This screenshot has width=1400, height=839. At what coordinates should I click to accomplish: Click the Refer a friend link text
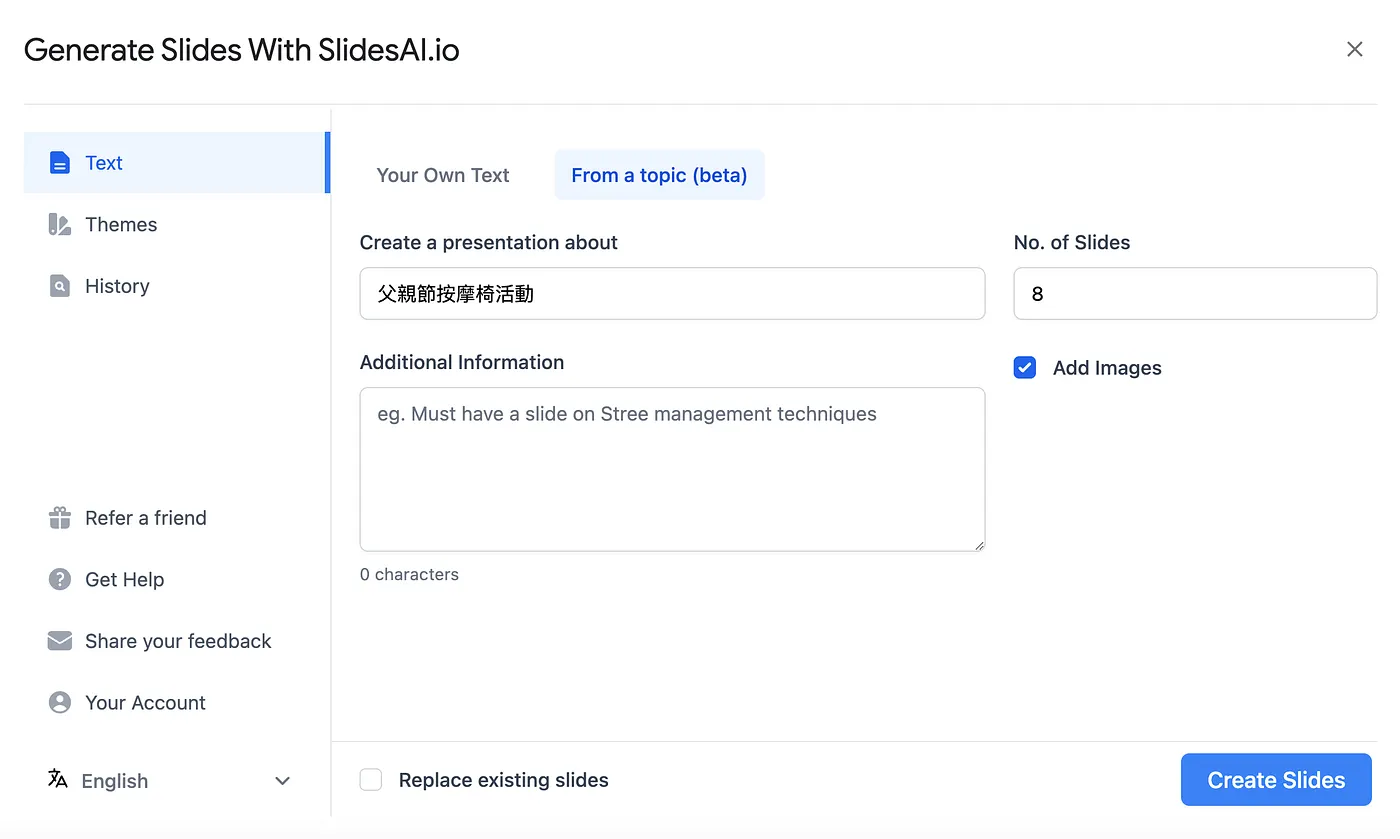click(x=146, y=518)
